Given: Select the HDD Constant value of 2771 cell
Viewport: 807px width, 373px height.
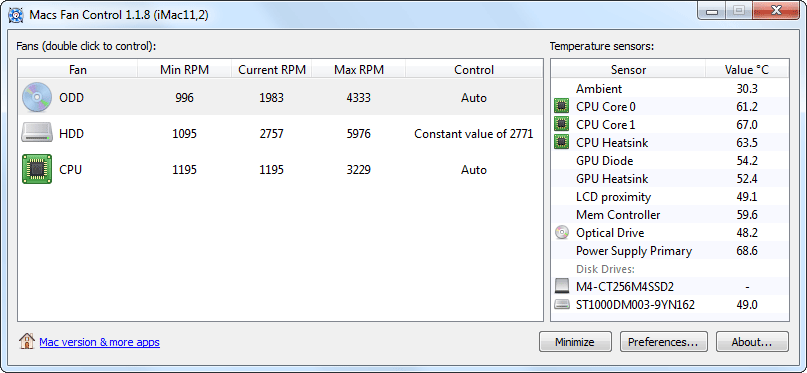Looking at the screenshot, I should click(473, 134).
